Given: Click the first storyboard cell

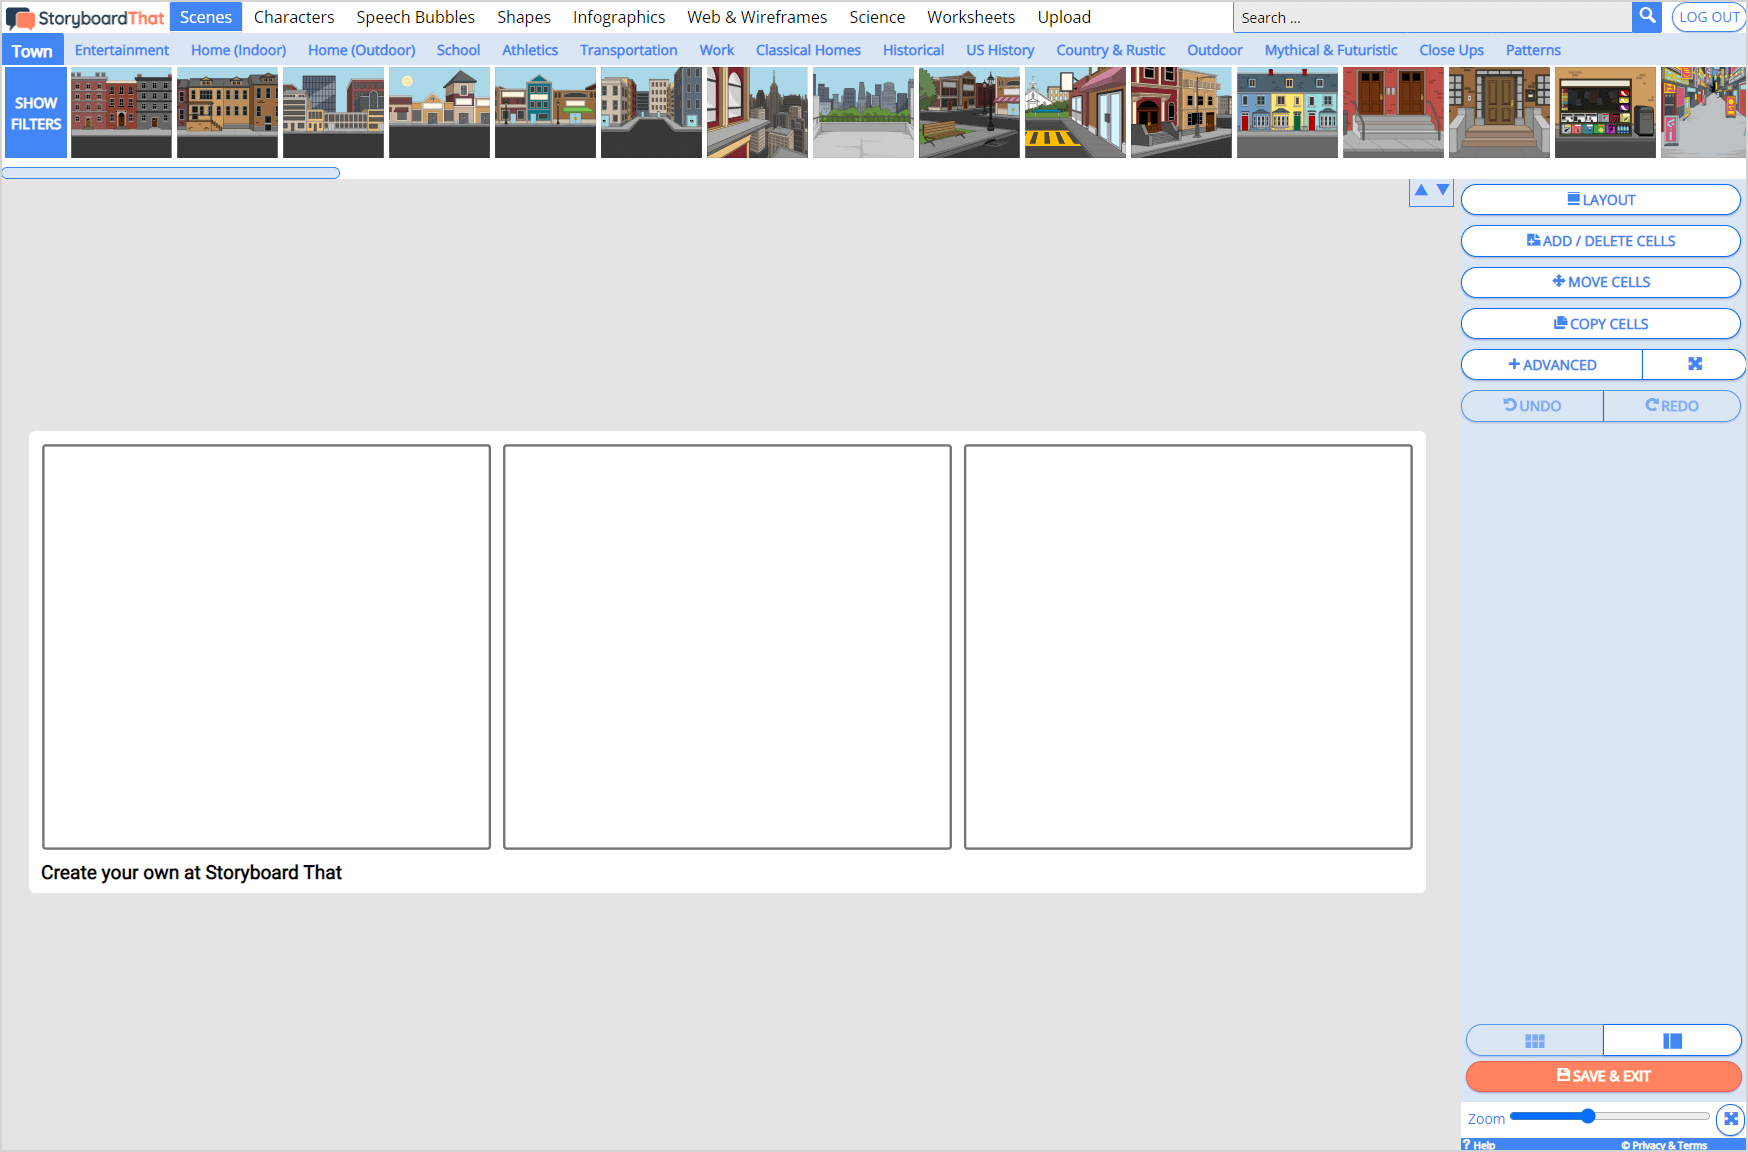Looking at the screenshot, I should pyautogui.click(x=267, y=647).
